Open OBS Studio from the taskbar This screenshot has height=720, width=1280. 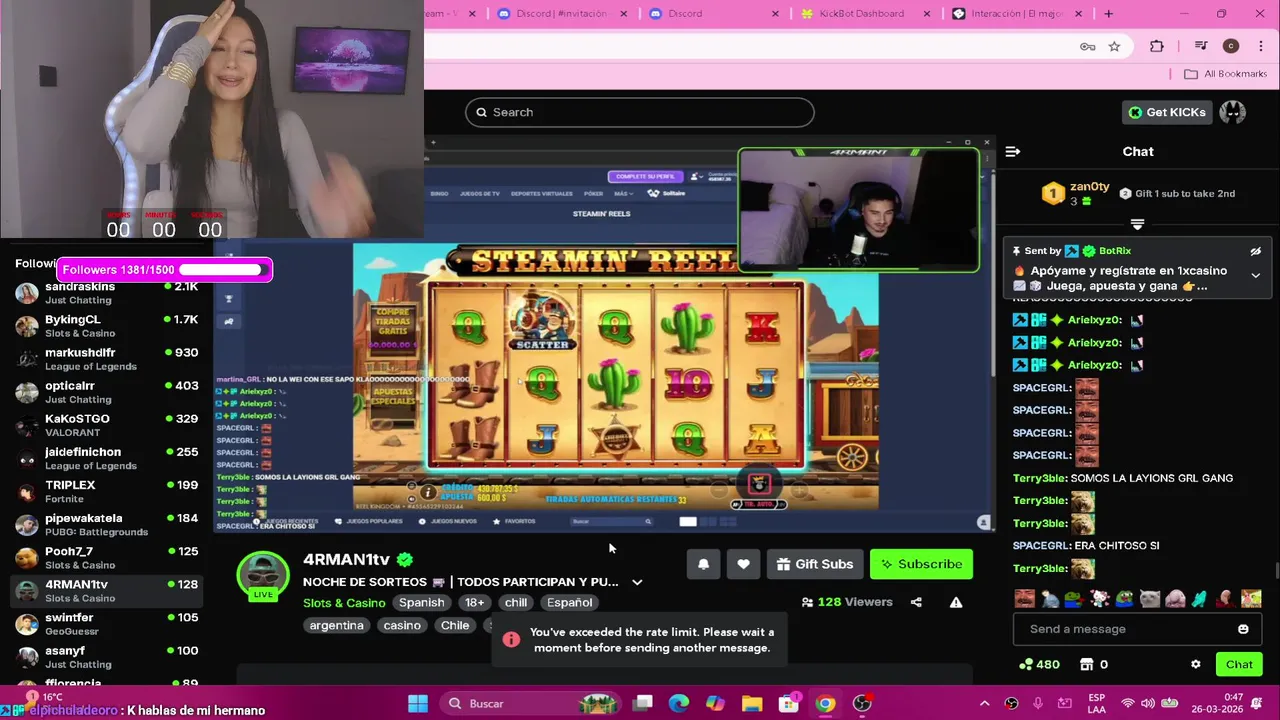click(x=862, y=703)
